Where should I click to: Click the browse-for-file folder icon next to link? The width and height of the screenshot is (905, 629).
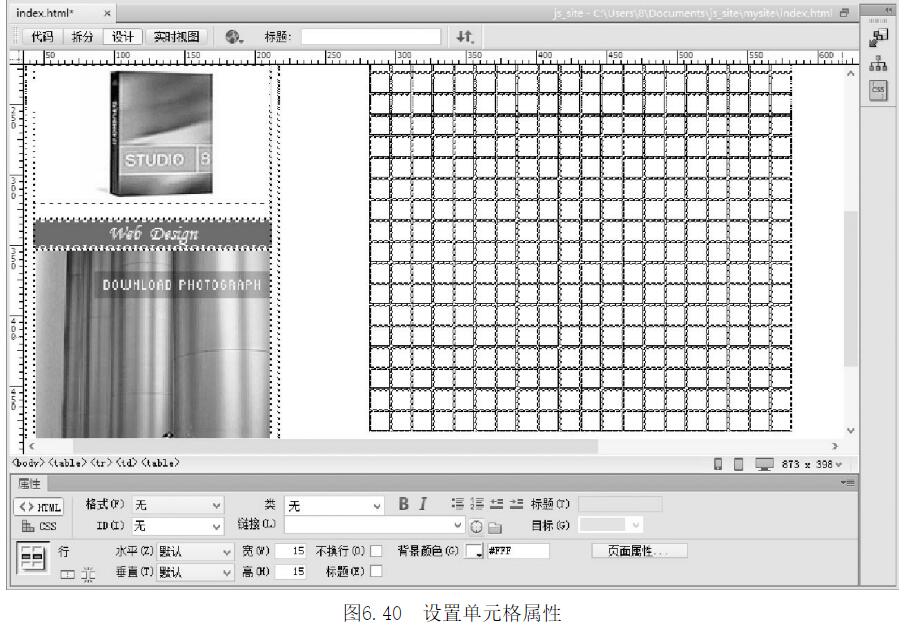(494, 524)
